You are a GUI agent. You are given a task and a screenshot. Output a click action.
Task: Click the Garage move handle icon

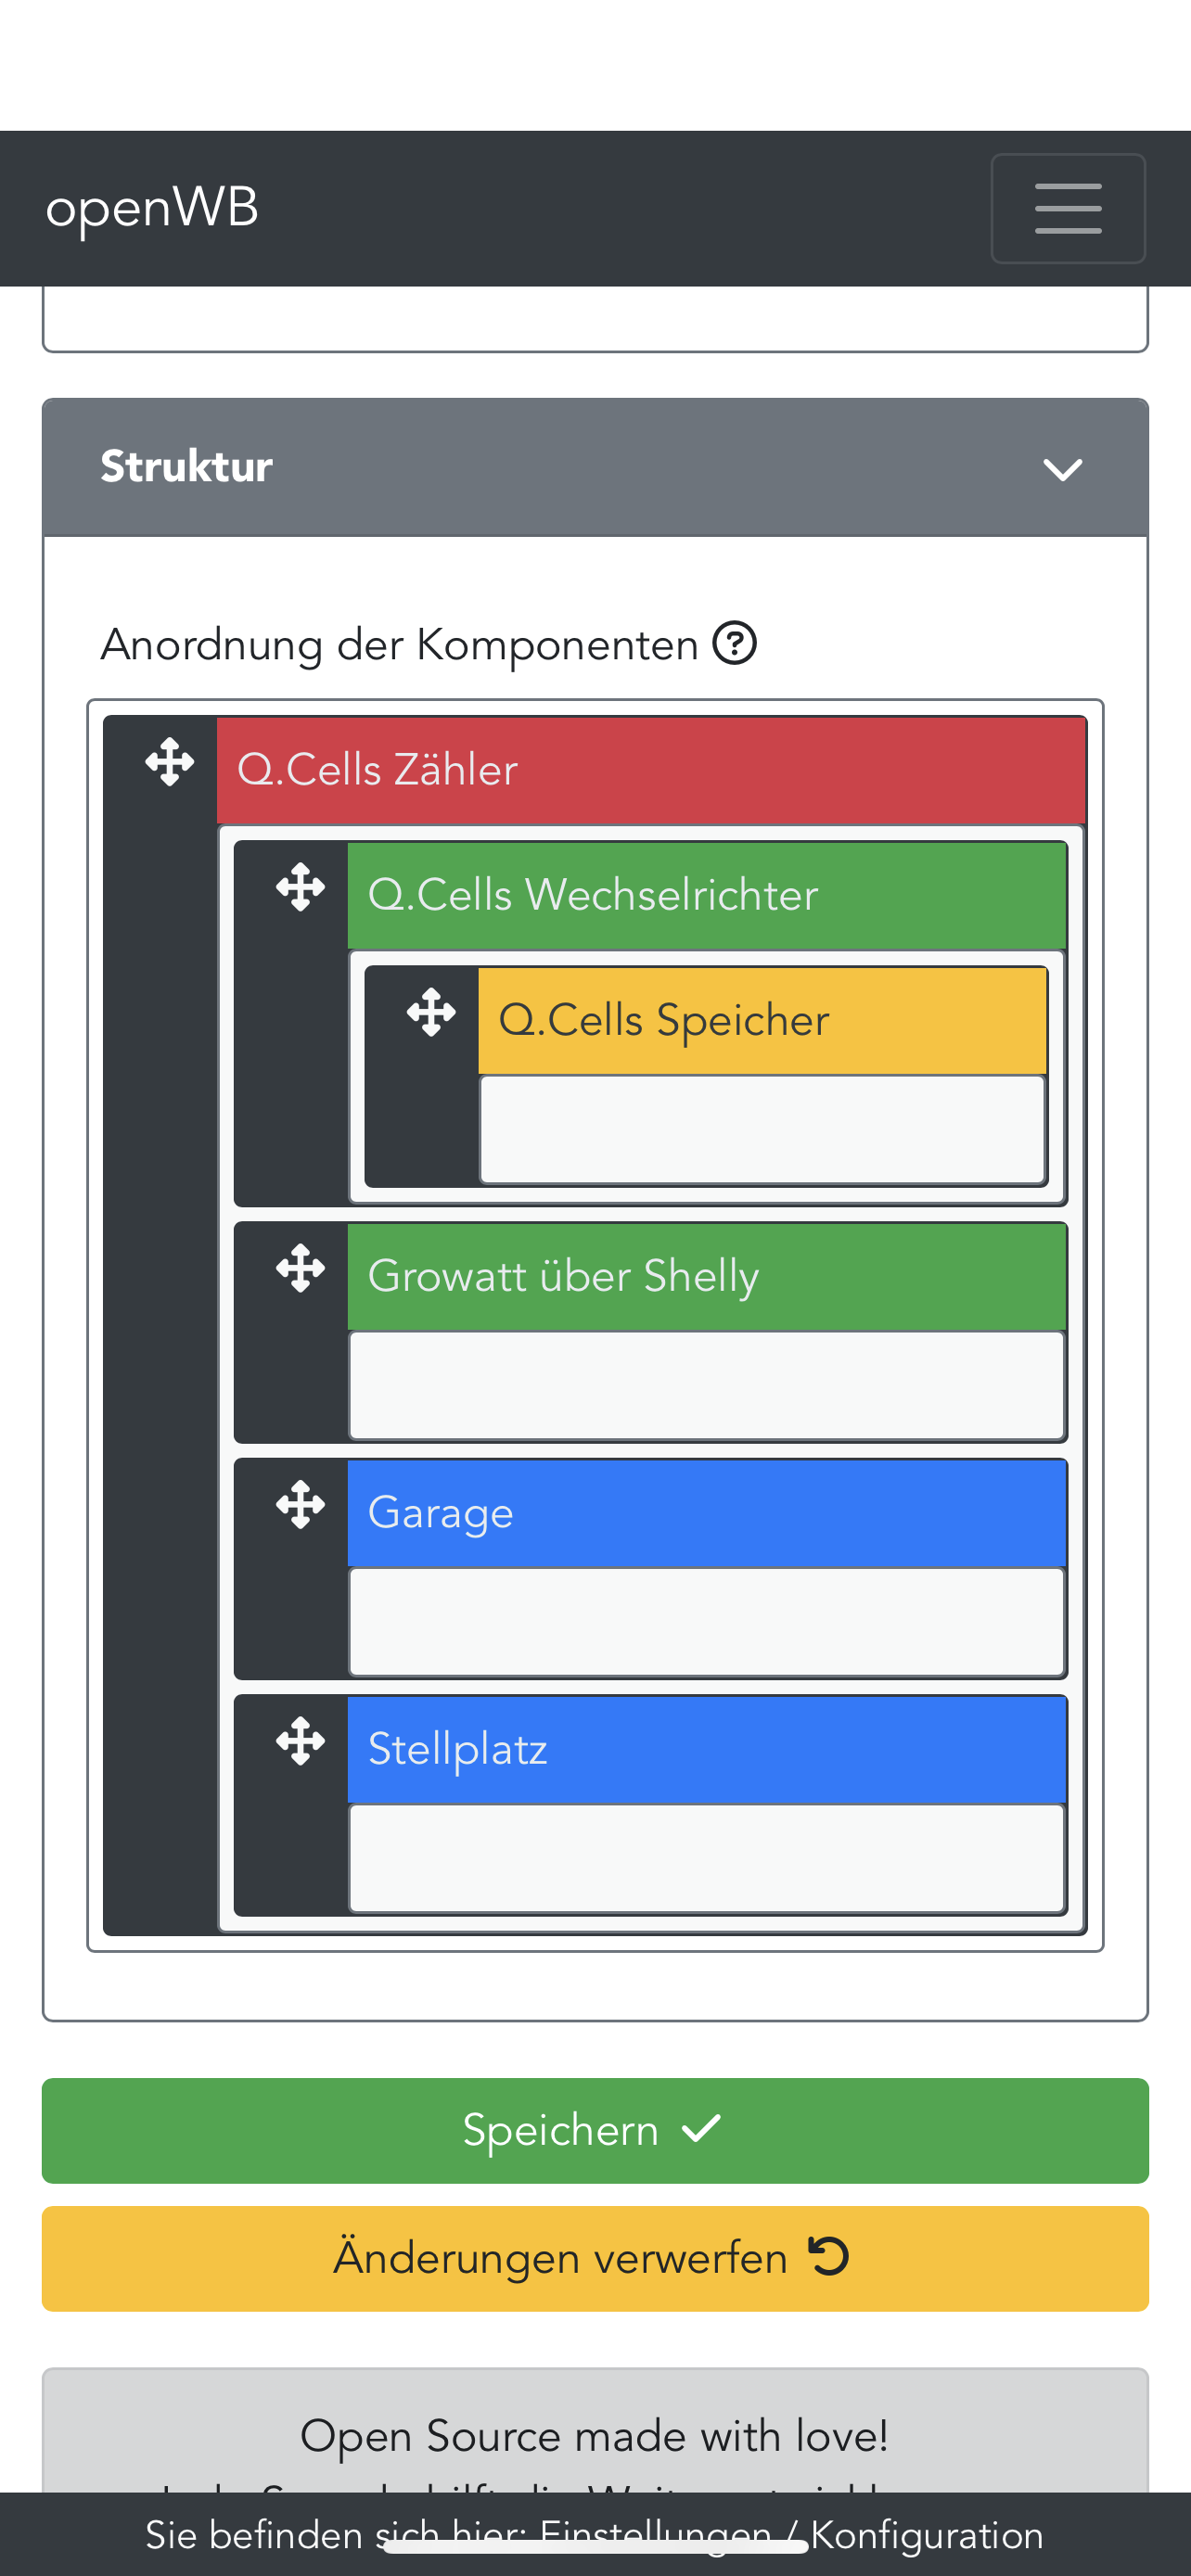pos(300,1506)
